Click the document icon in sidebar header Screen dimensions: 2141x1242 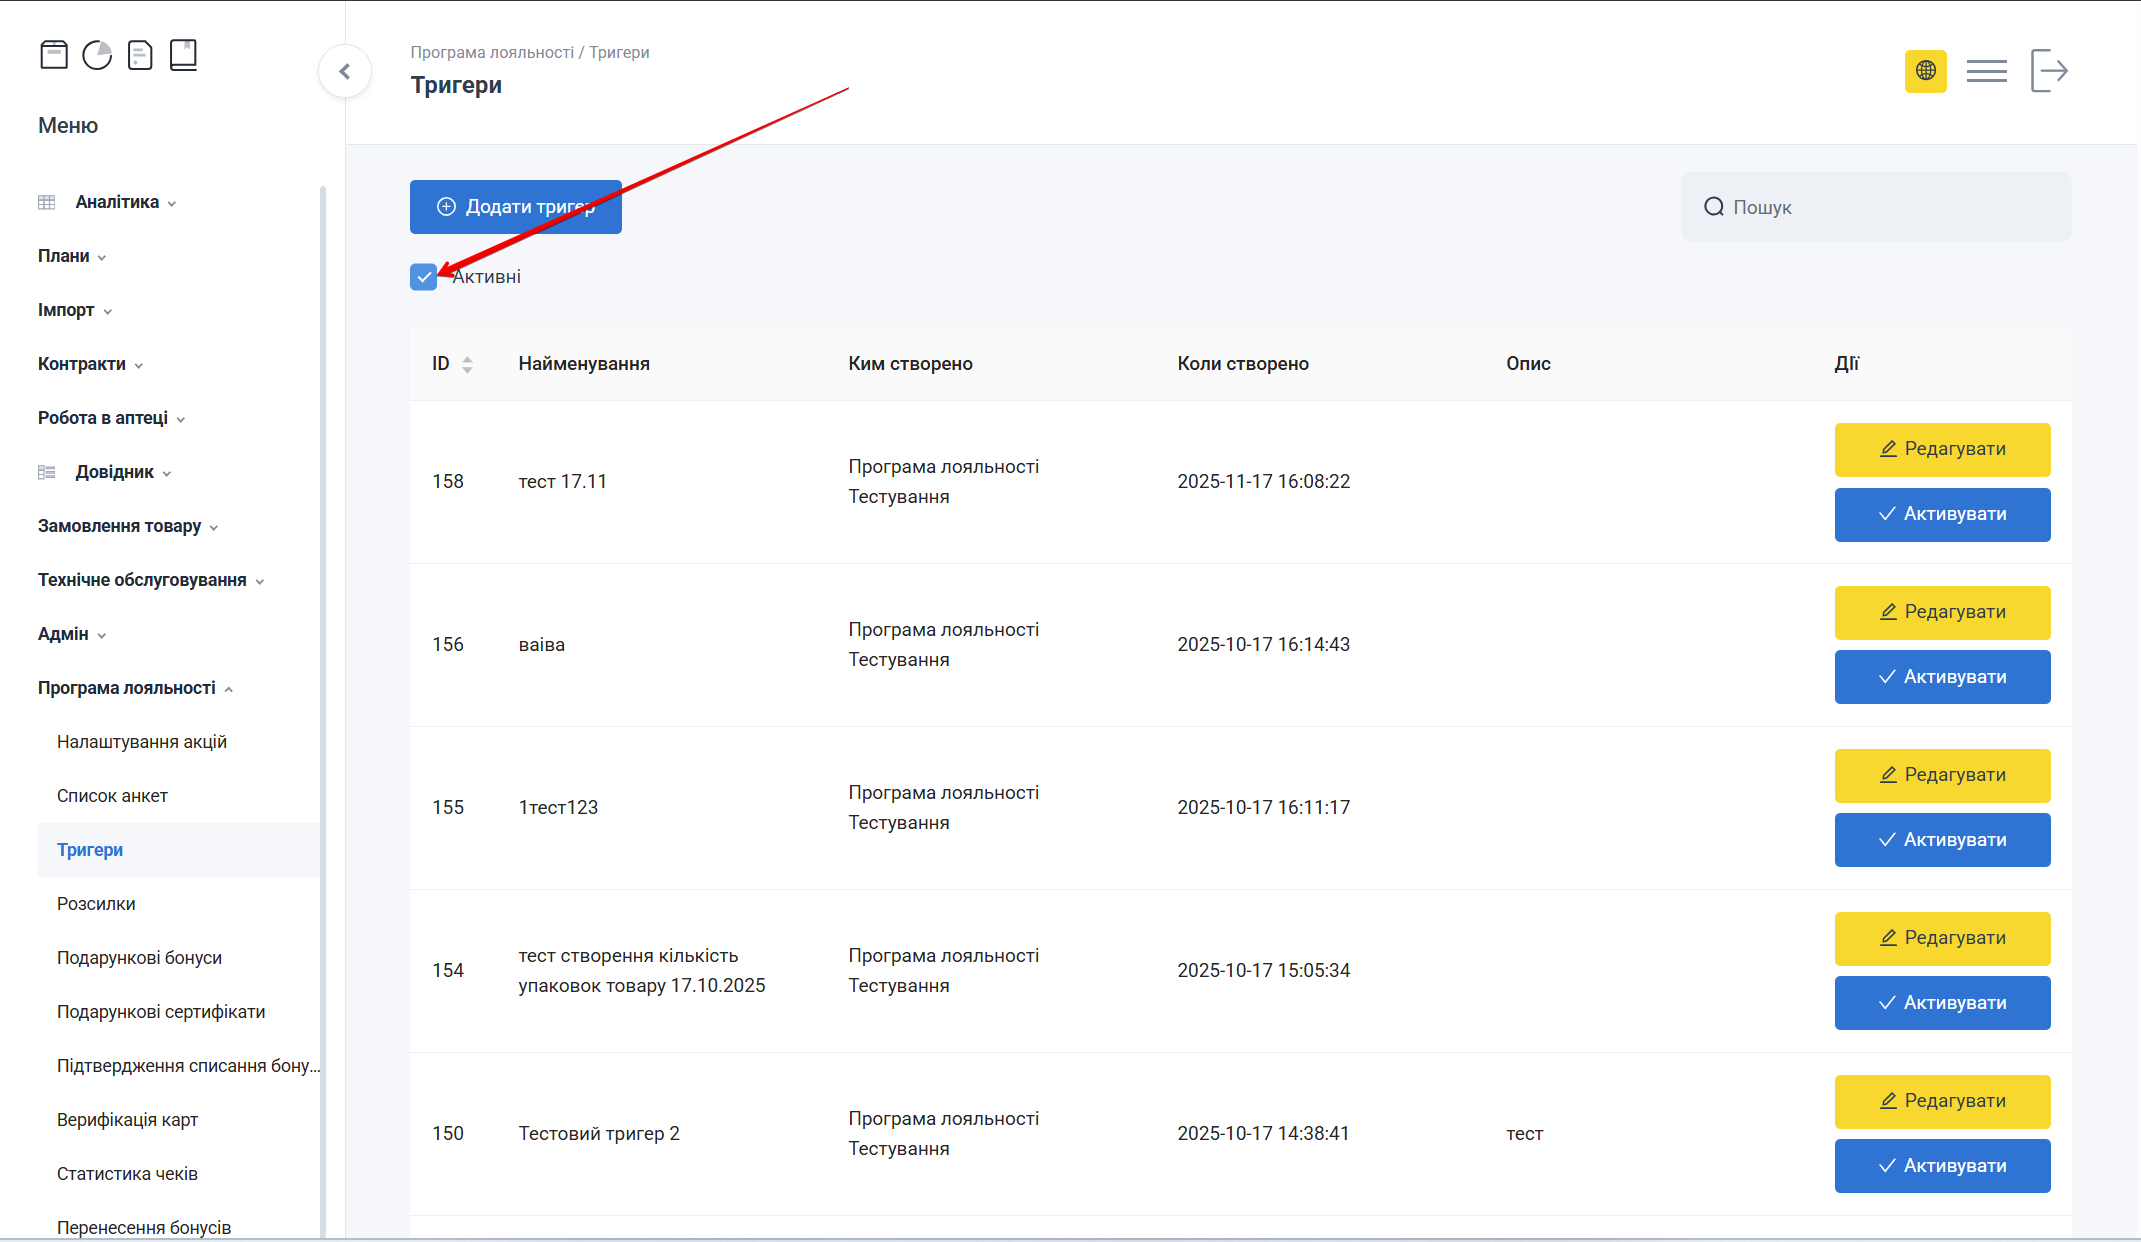(140, 55)
